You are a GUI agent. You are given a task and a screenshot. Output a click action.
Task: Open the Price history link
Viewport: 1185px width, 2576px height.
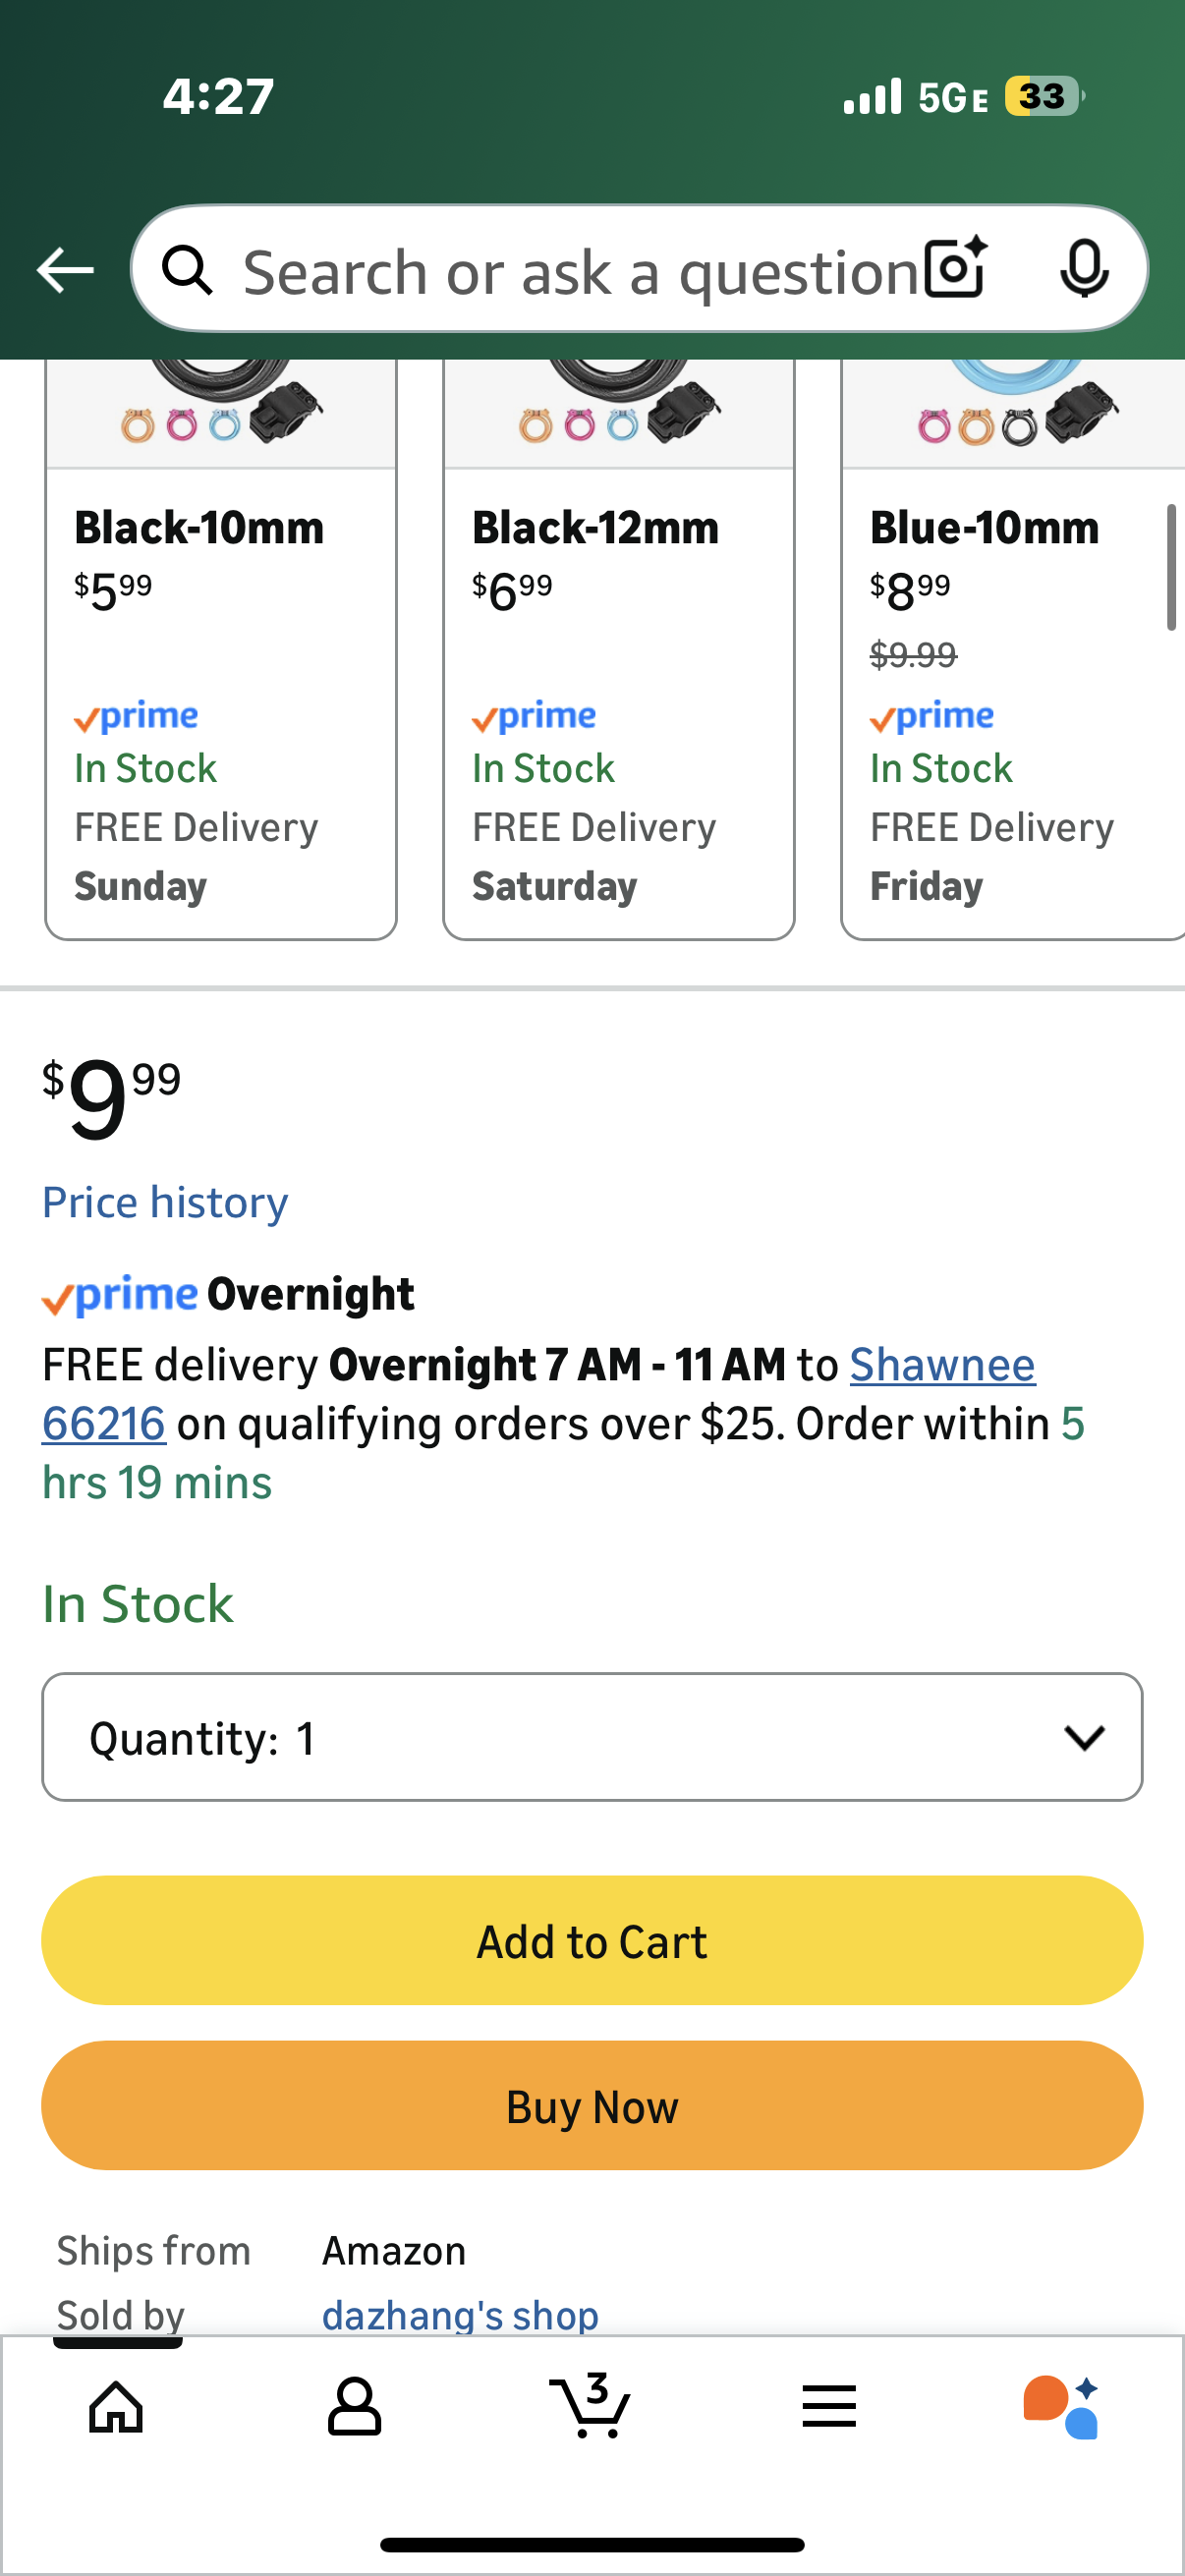pos(165,1202)
